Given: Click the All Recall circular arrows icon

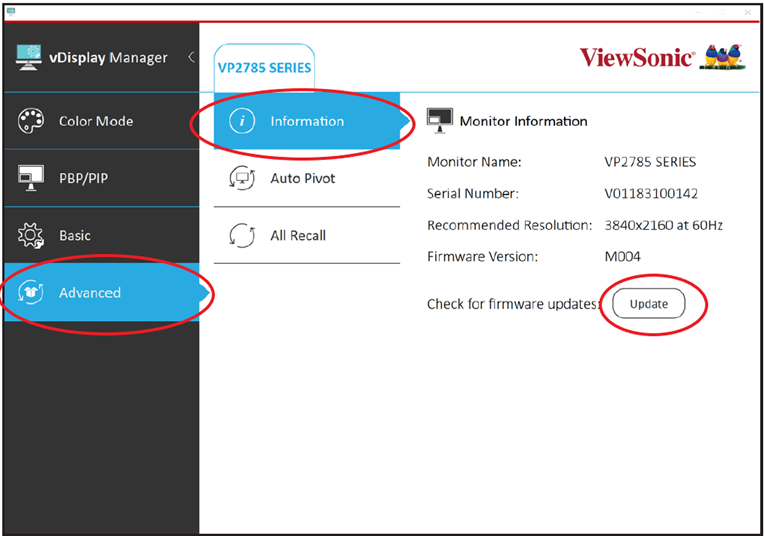Looking at the screenshot, I should [242, 235].
